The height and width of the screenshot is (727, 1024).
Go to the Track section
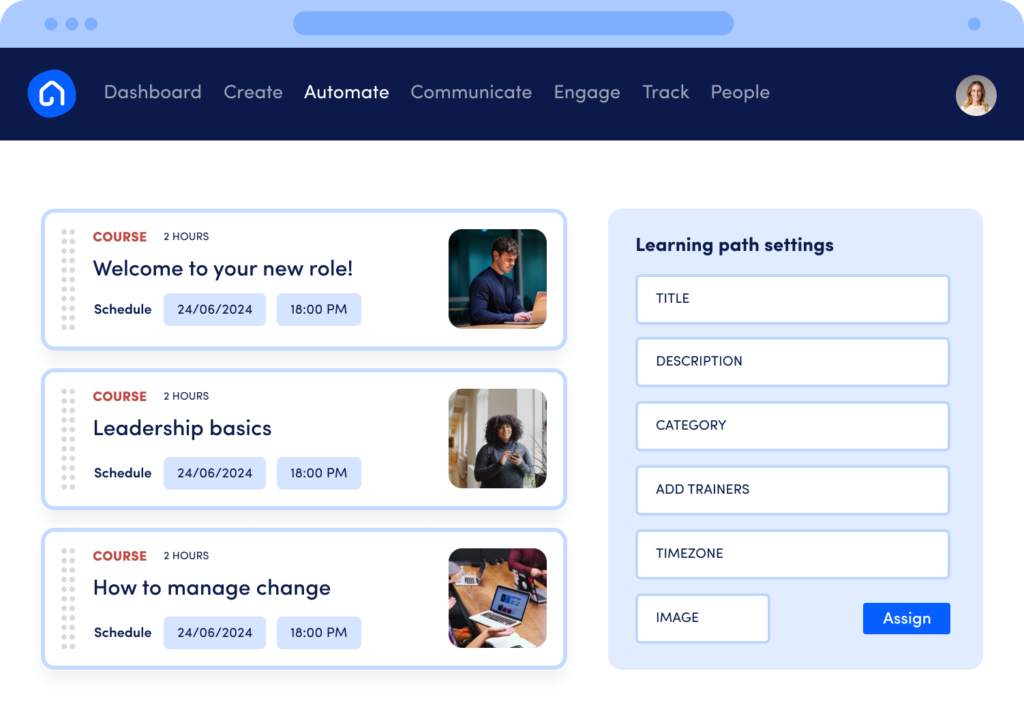tap(665, 92)
